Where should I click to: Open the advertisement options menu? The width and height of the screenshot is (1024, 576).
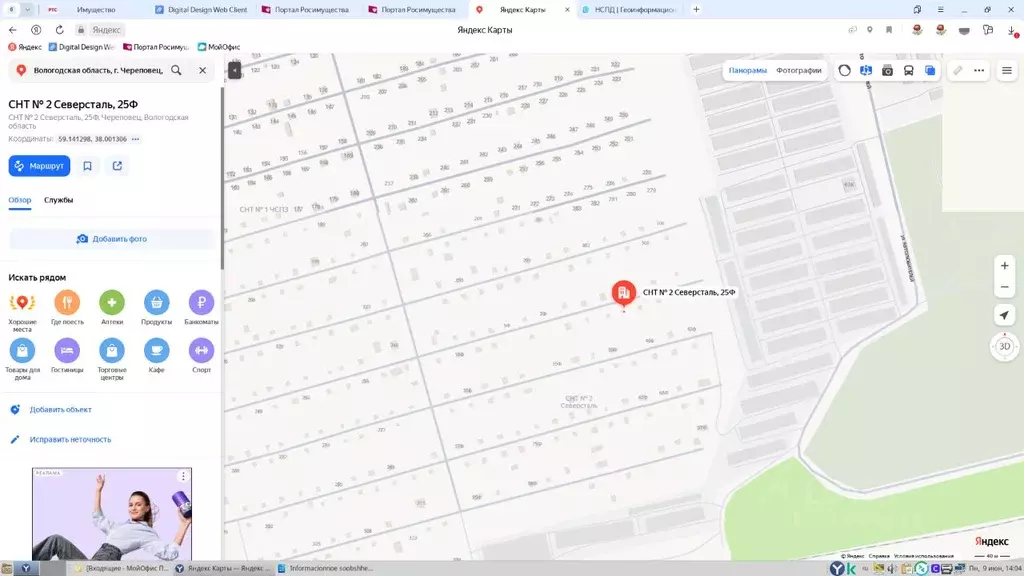point(184,476)
